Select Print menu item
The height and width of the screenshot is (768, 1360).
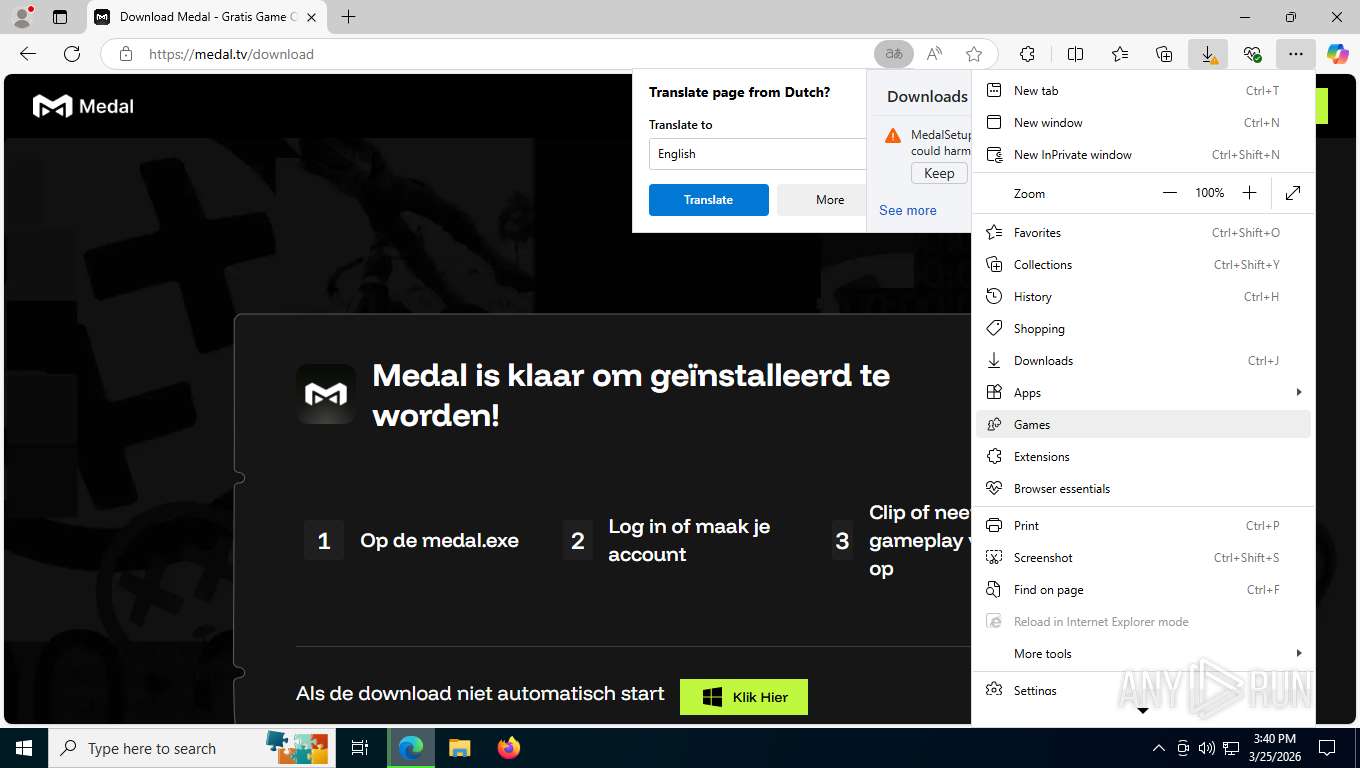[x=1143, y=526]
